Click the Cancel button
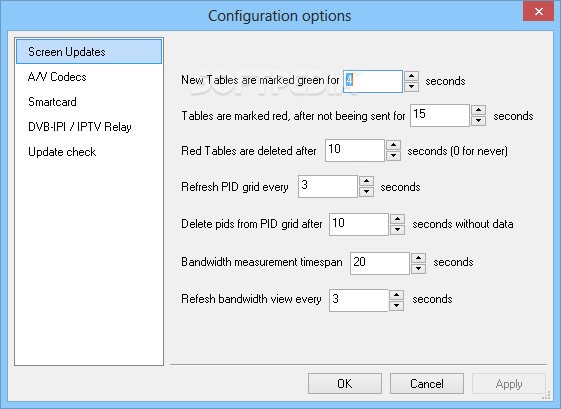Image resolution: width=561 pixels, height=409 pixels. pyautogui.click(x=427, y=384)
